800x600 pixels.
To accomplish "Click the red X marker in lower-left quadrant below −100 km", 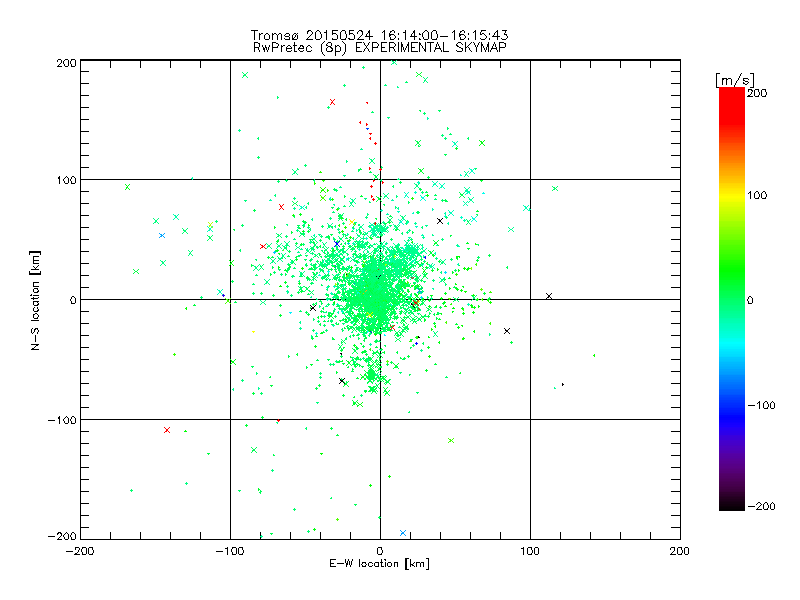I will tap(167, 430).
